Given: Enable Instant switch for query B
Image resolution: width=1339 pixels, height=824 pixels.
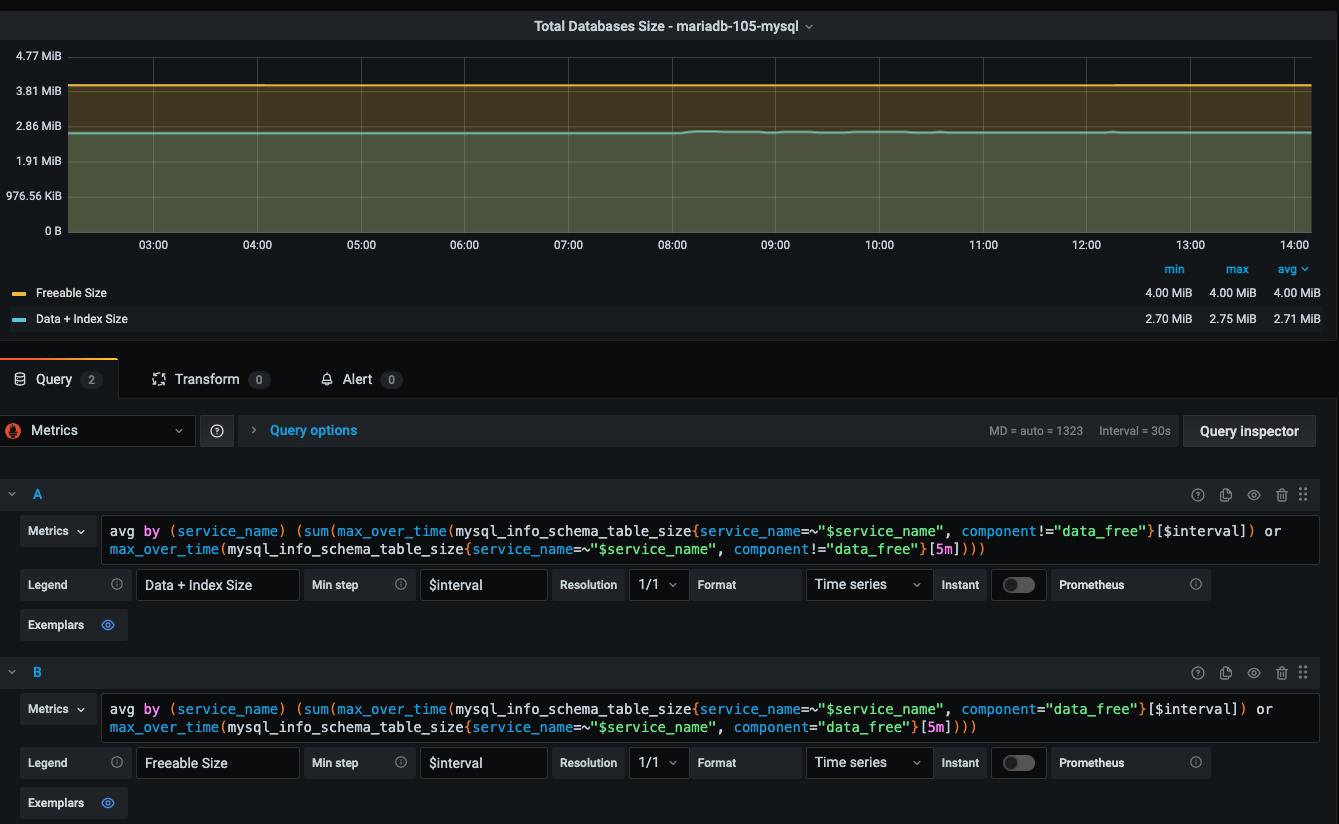Looking at the screenshot, I should coord(1018,763).
